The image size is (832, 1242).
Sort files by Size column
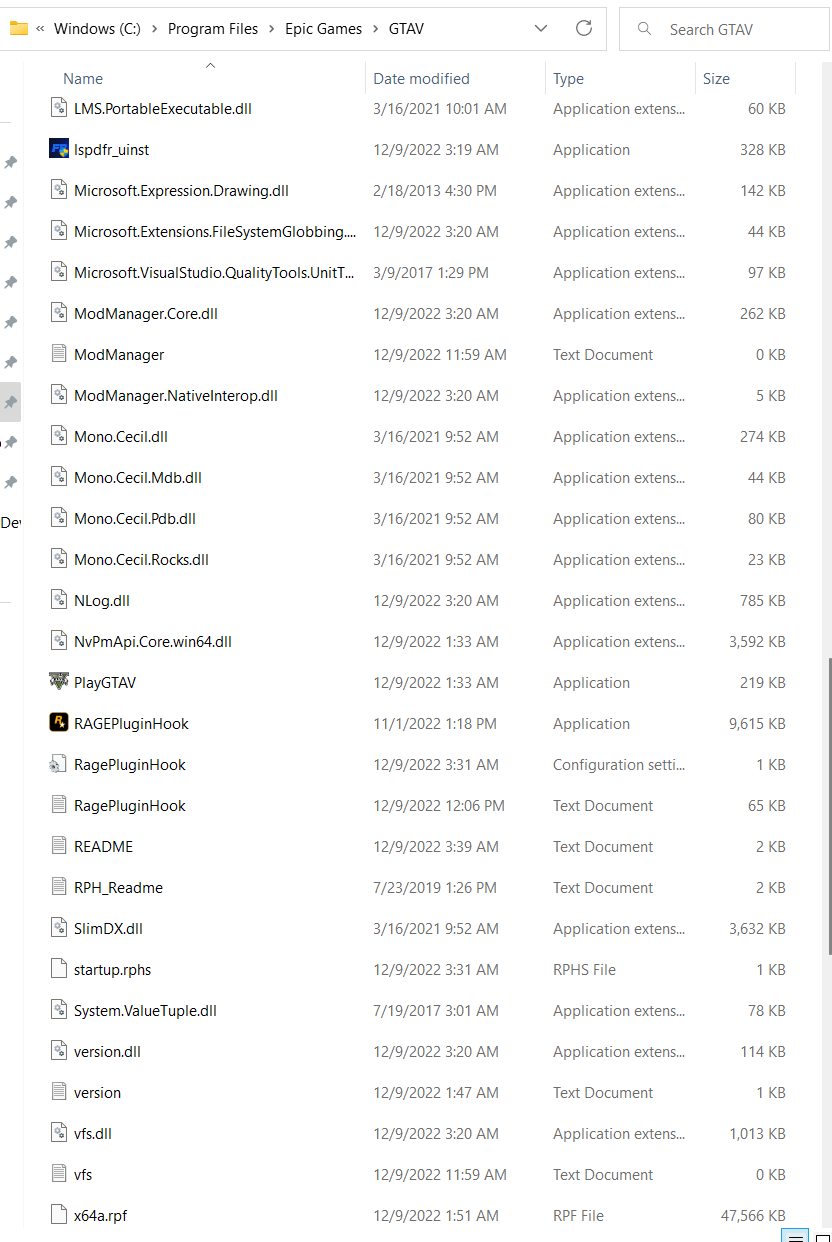coord(716,78)
